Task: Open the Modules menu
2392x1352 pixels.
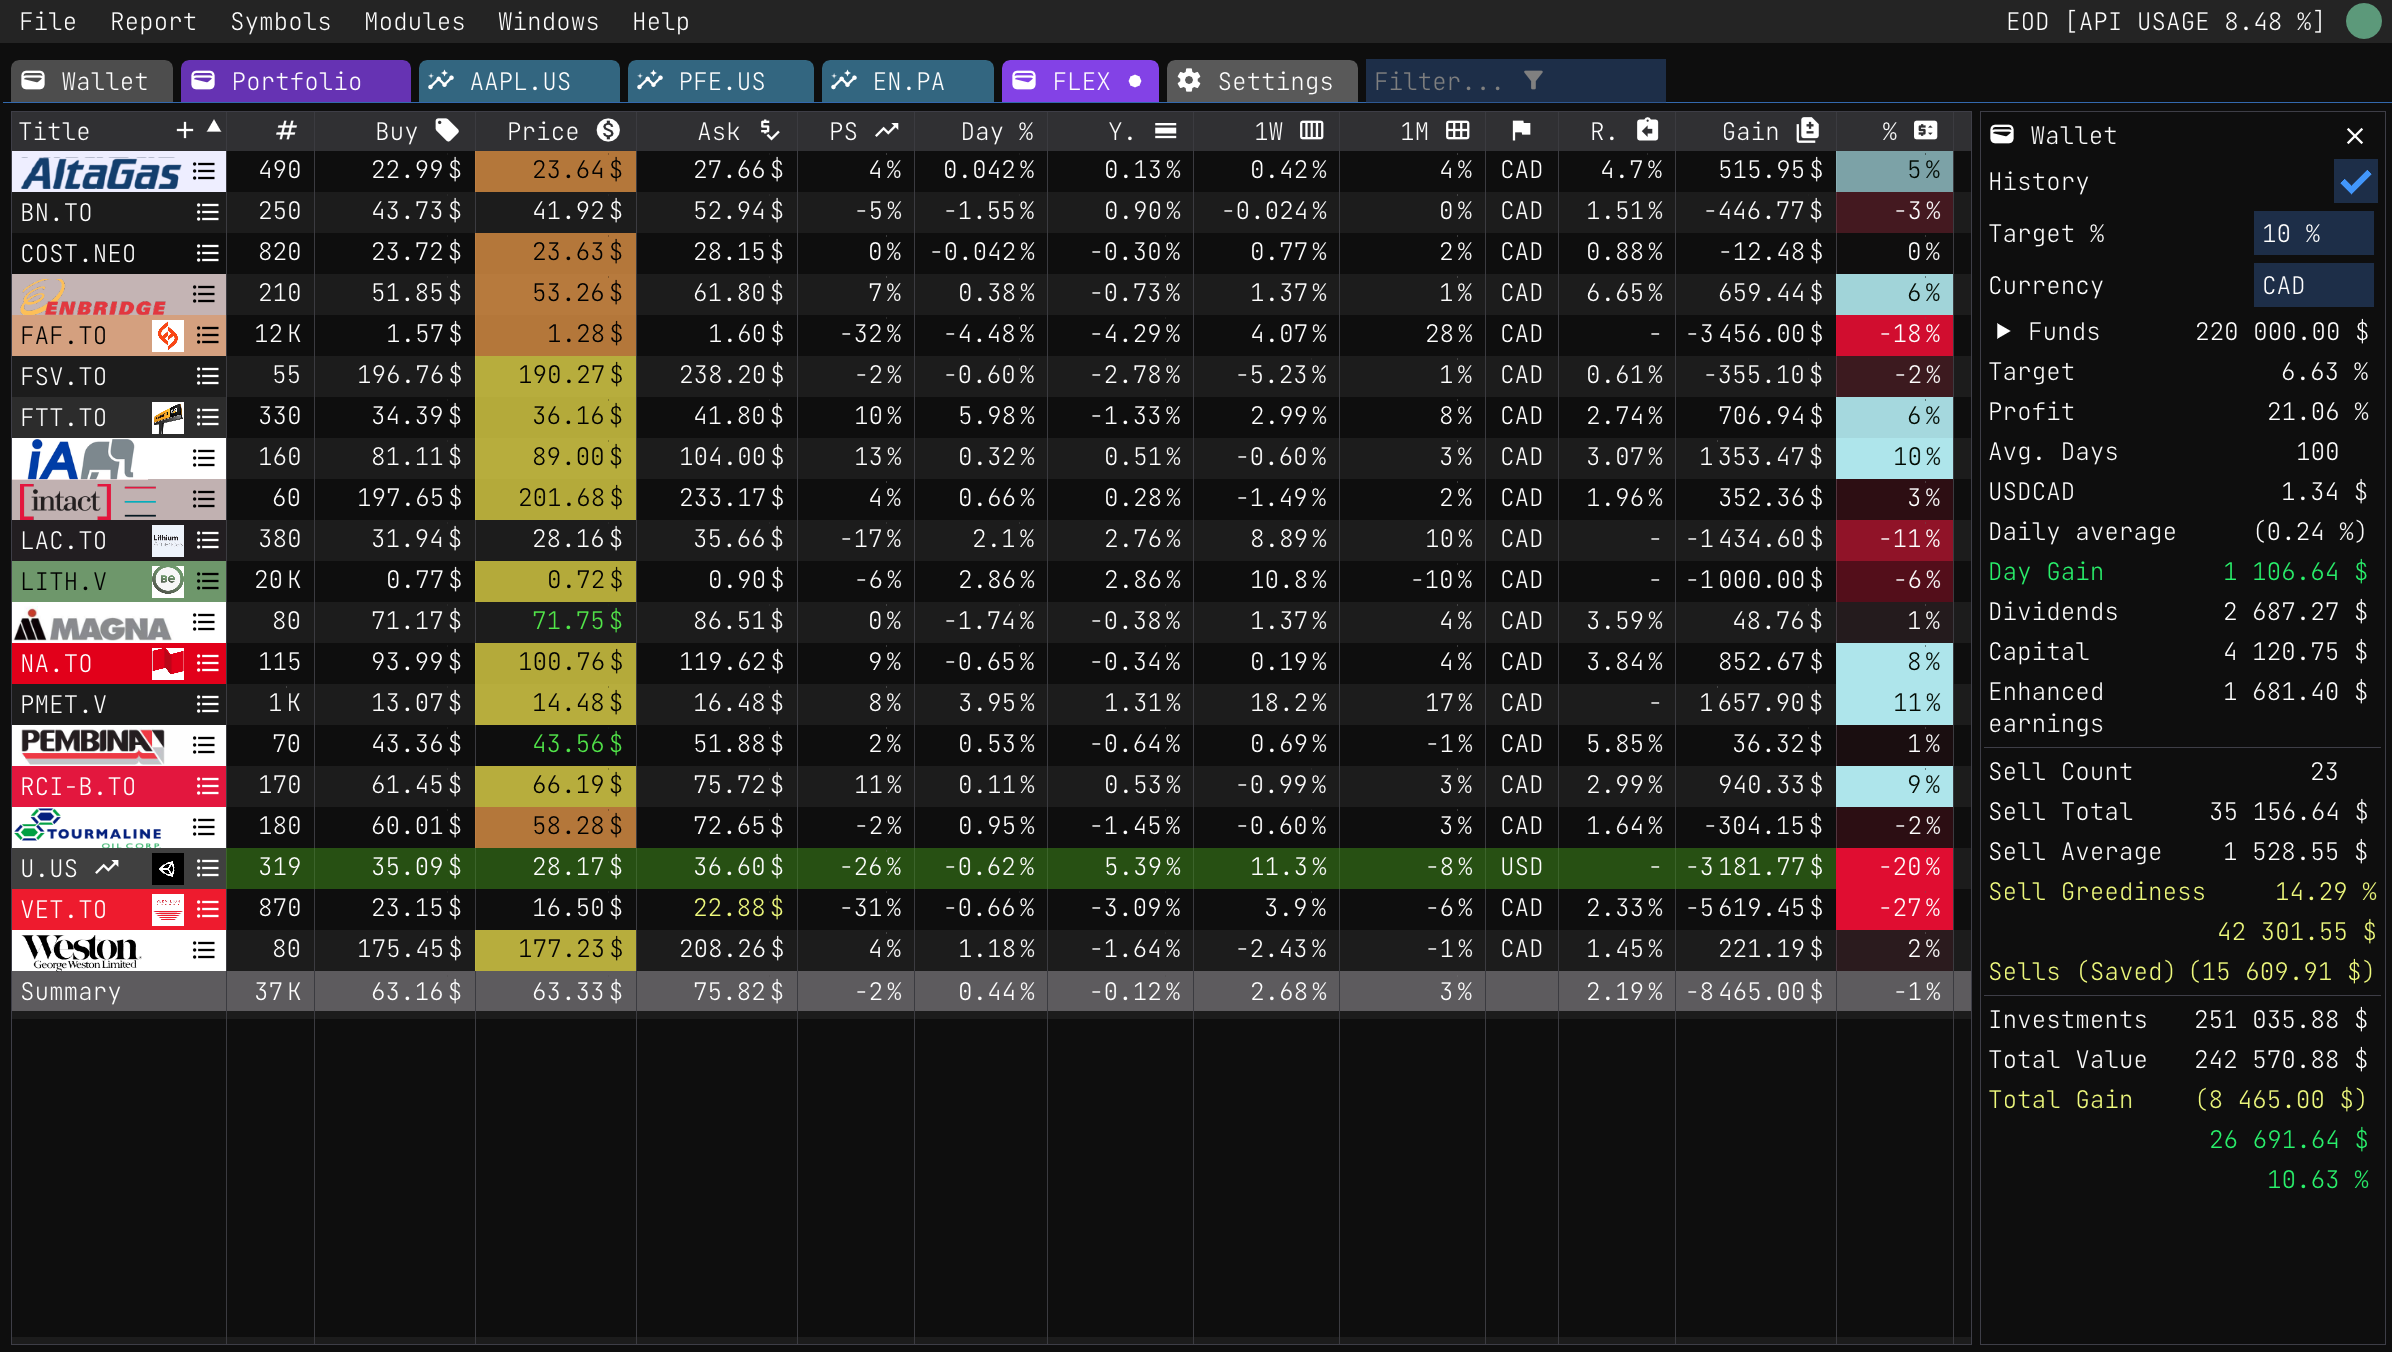Action: click(x=414, y=21)
